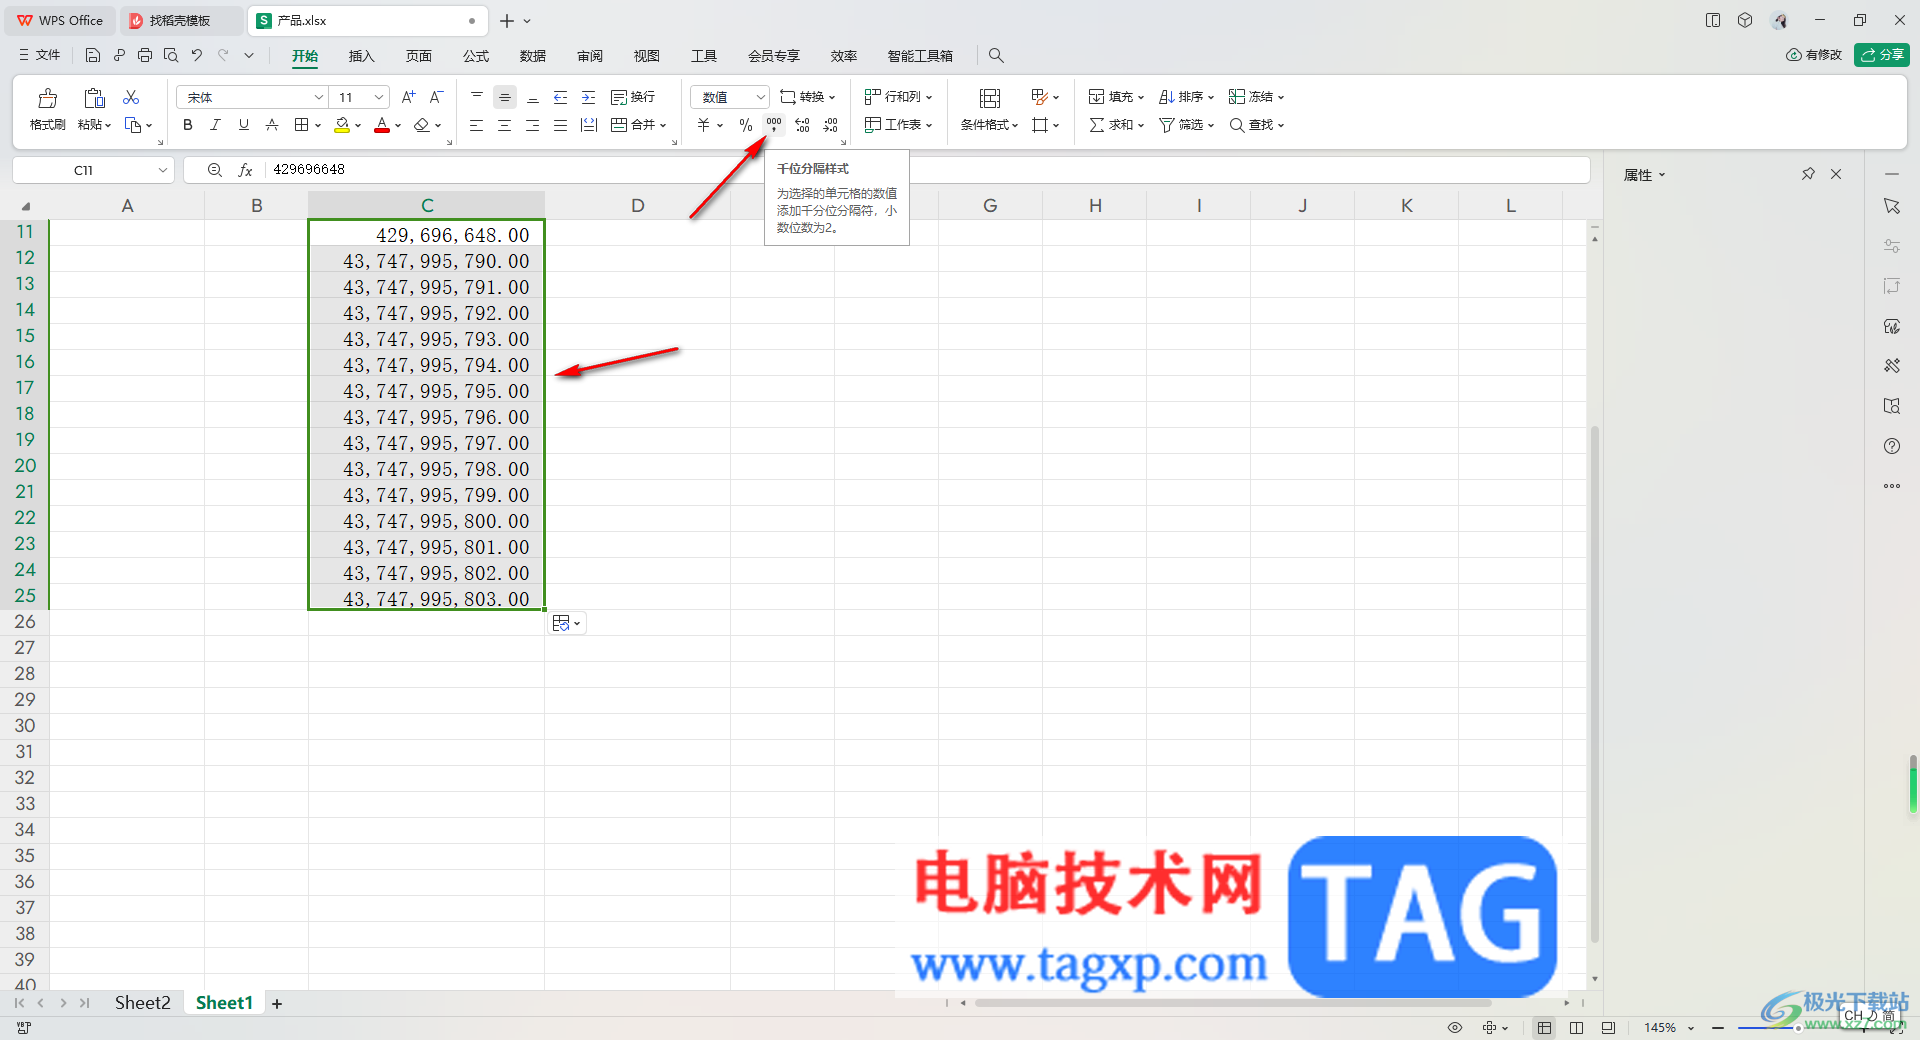
Task: Close the properties panel
Action: [x=1836, y=174]
